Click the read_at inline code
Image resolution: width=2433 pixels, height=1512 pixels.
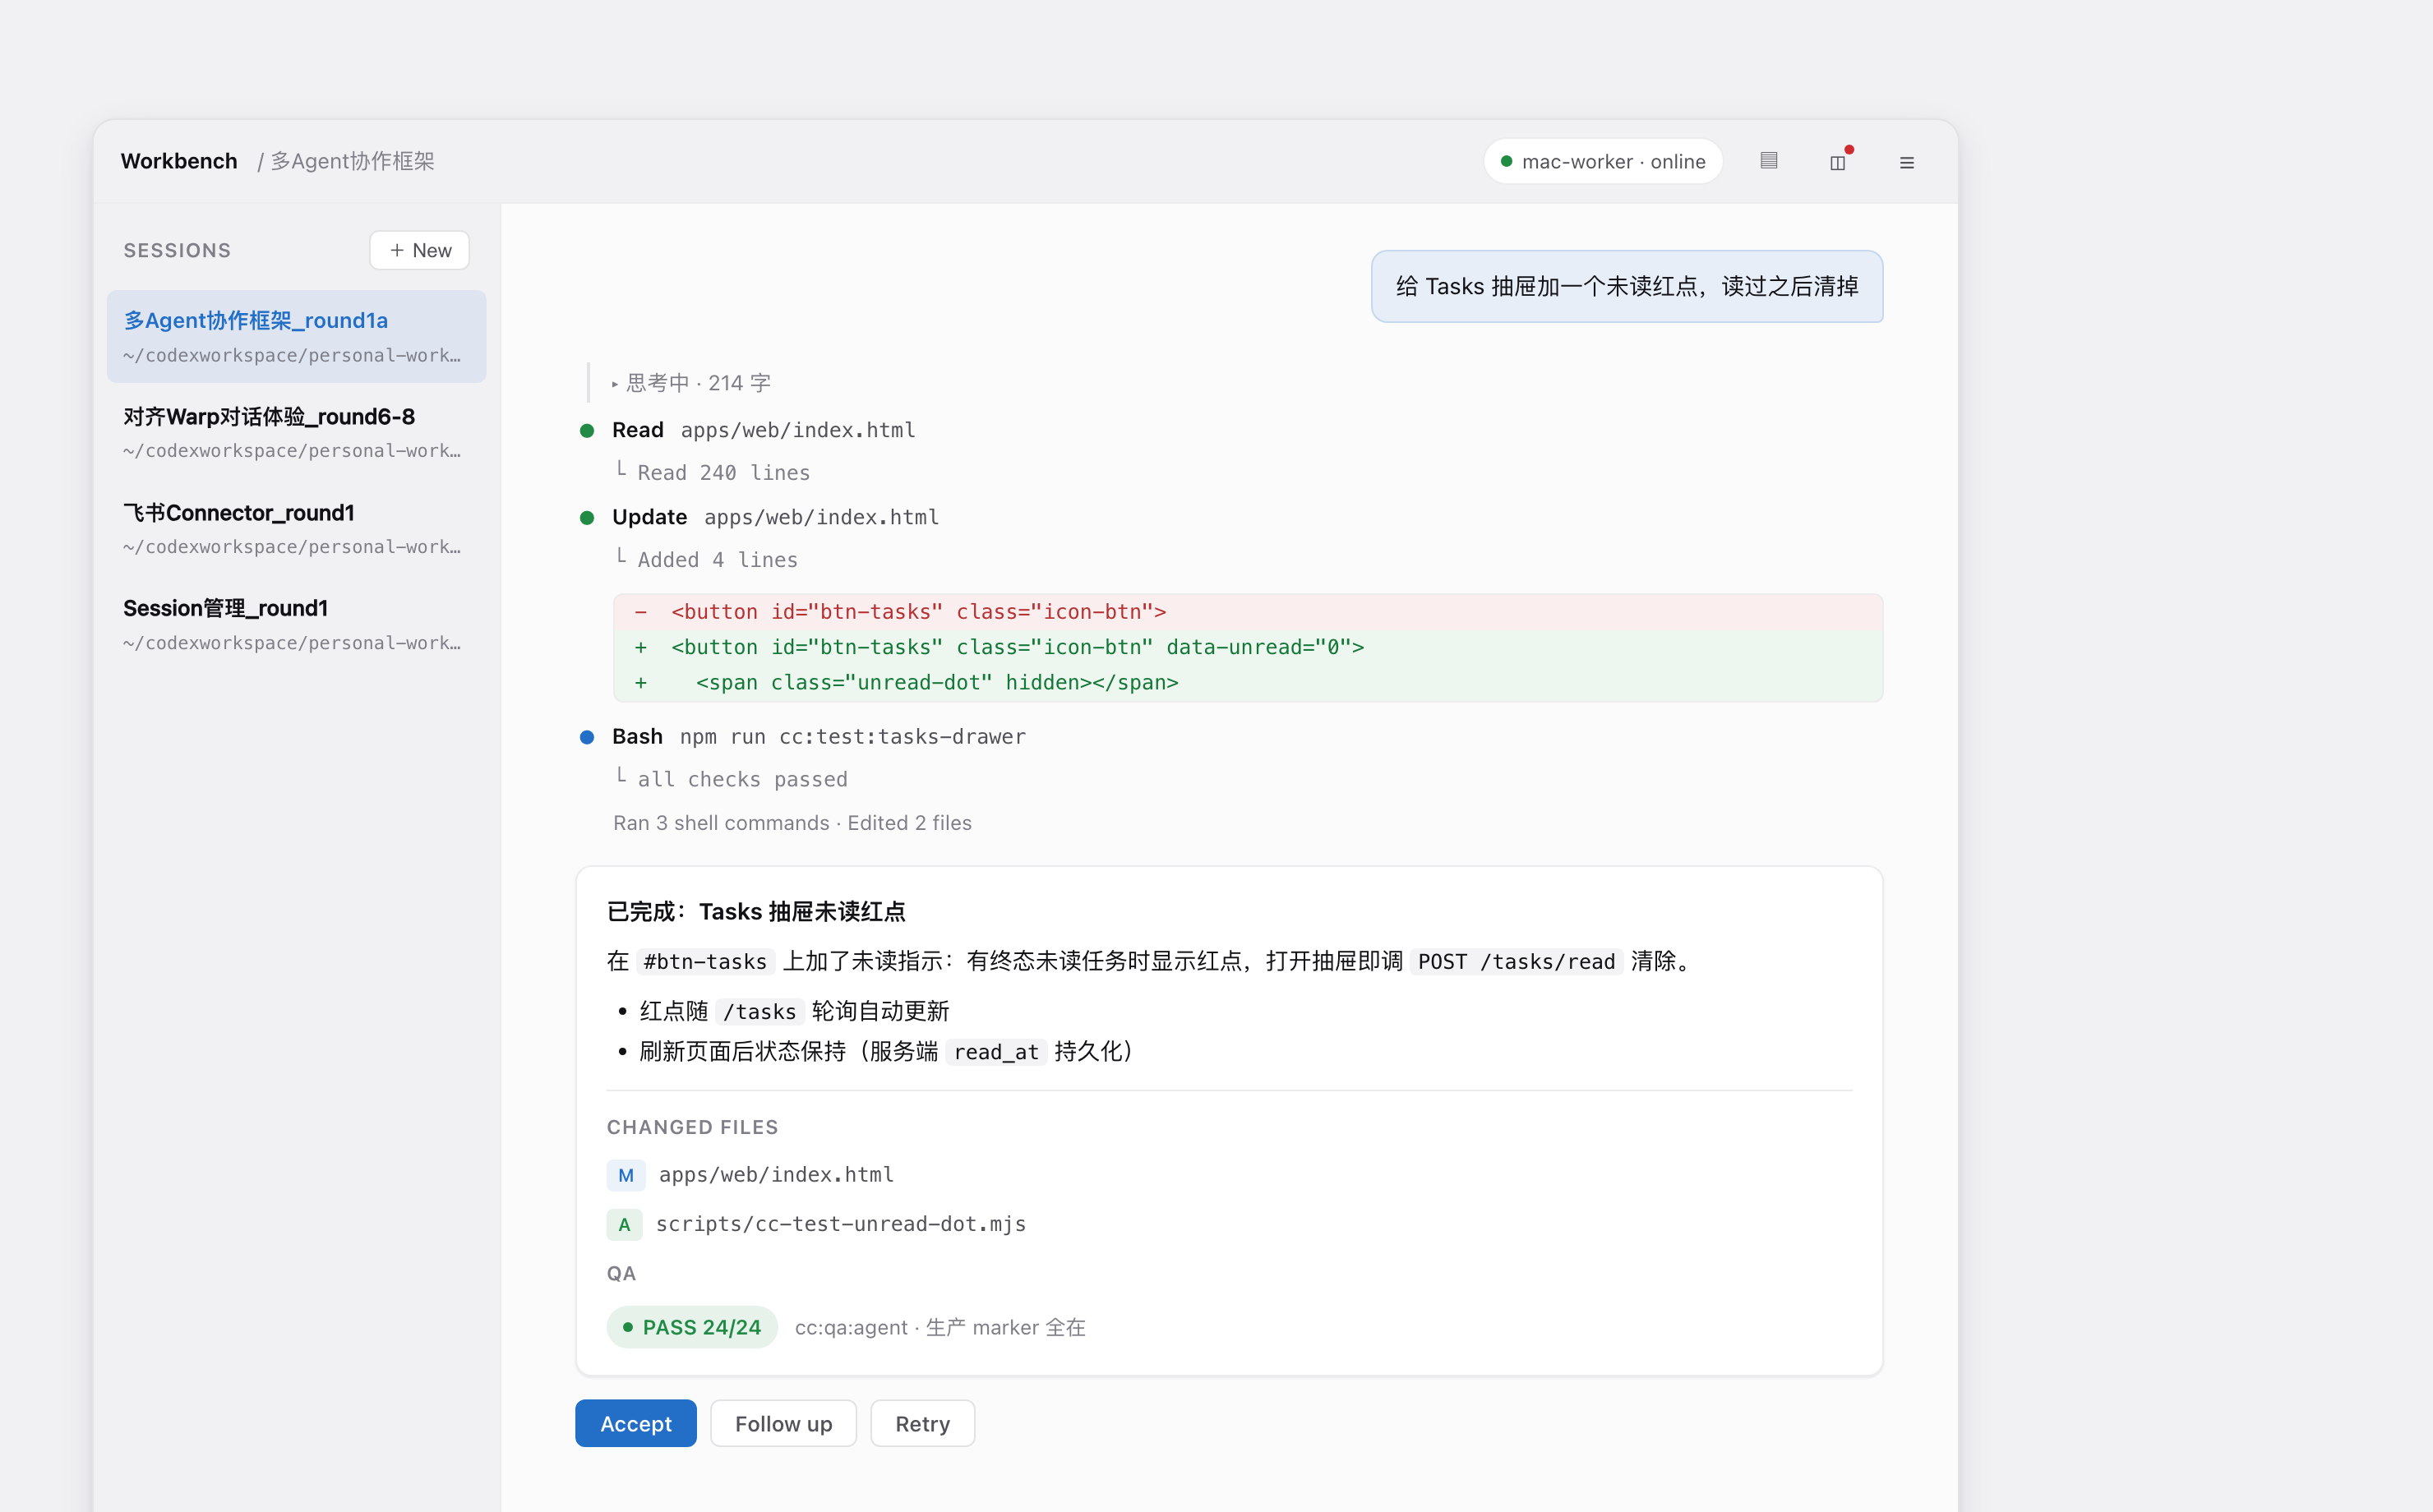point(996,1052)
